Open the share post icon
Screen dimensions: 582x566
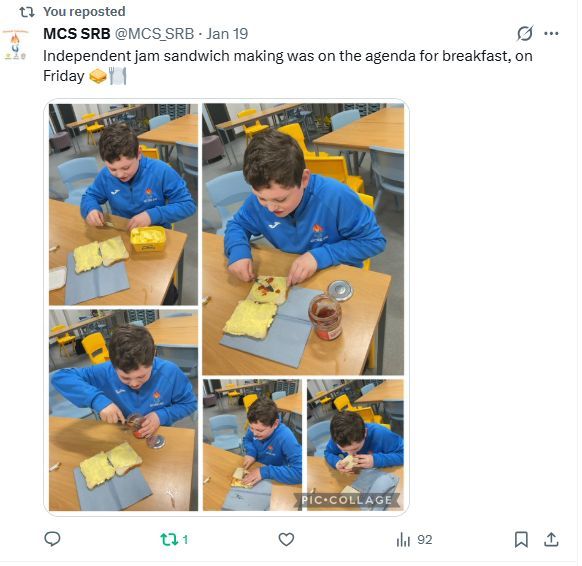(x=551, y=539)
